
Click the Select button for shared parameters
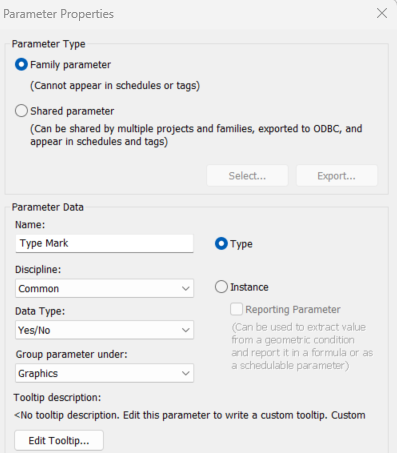pos(247,176)
